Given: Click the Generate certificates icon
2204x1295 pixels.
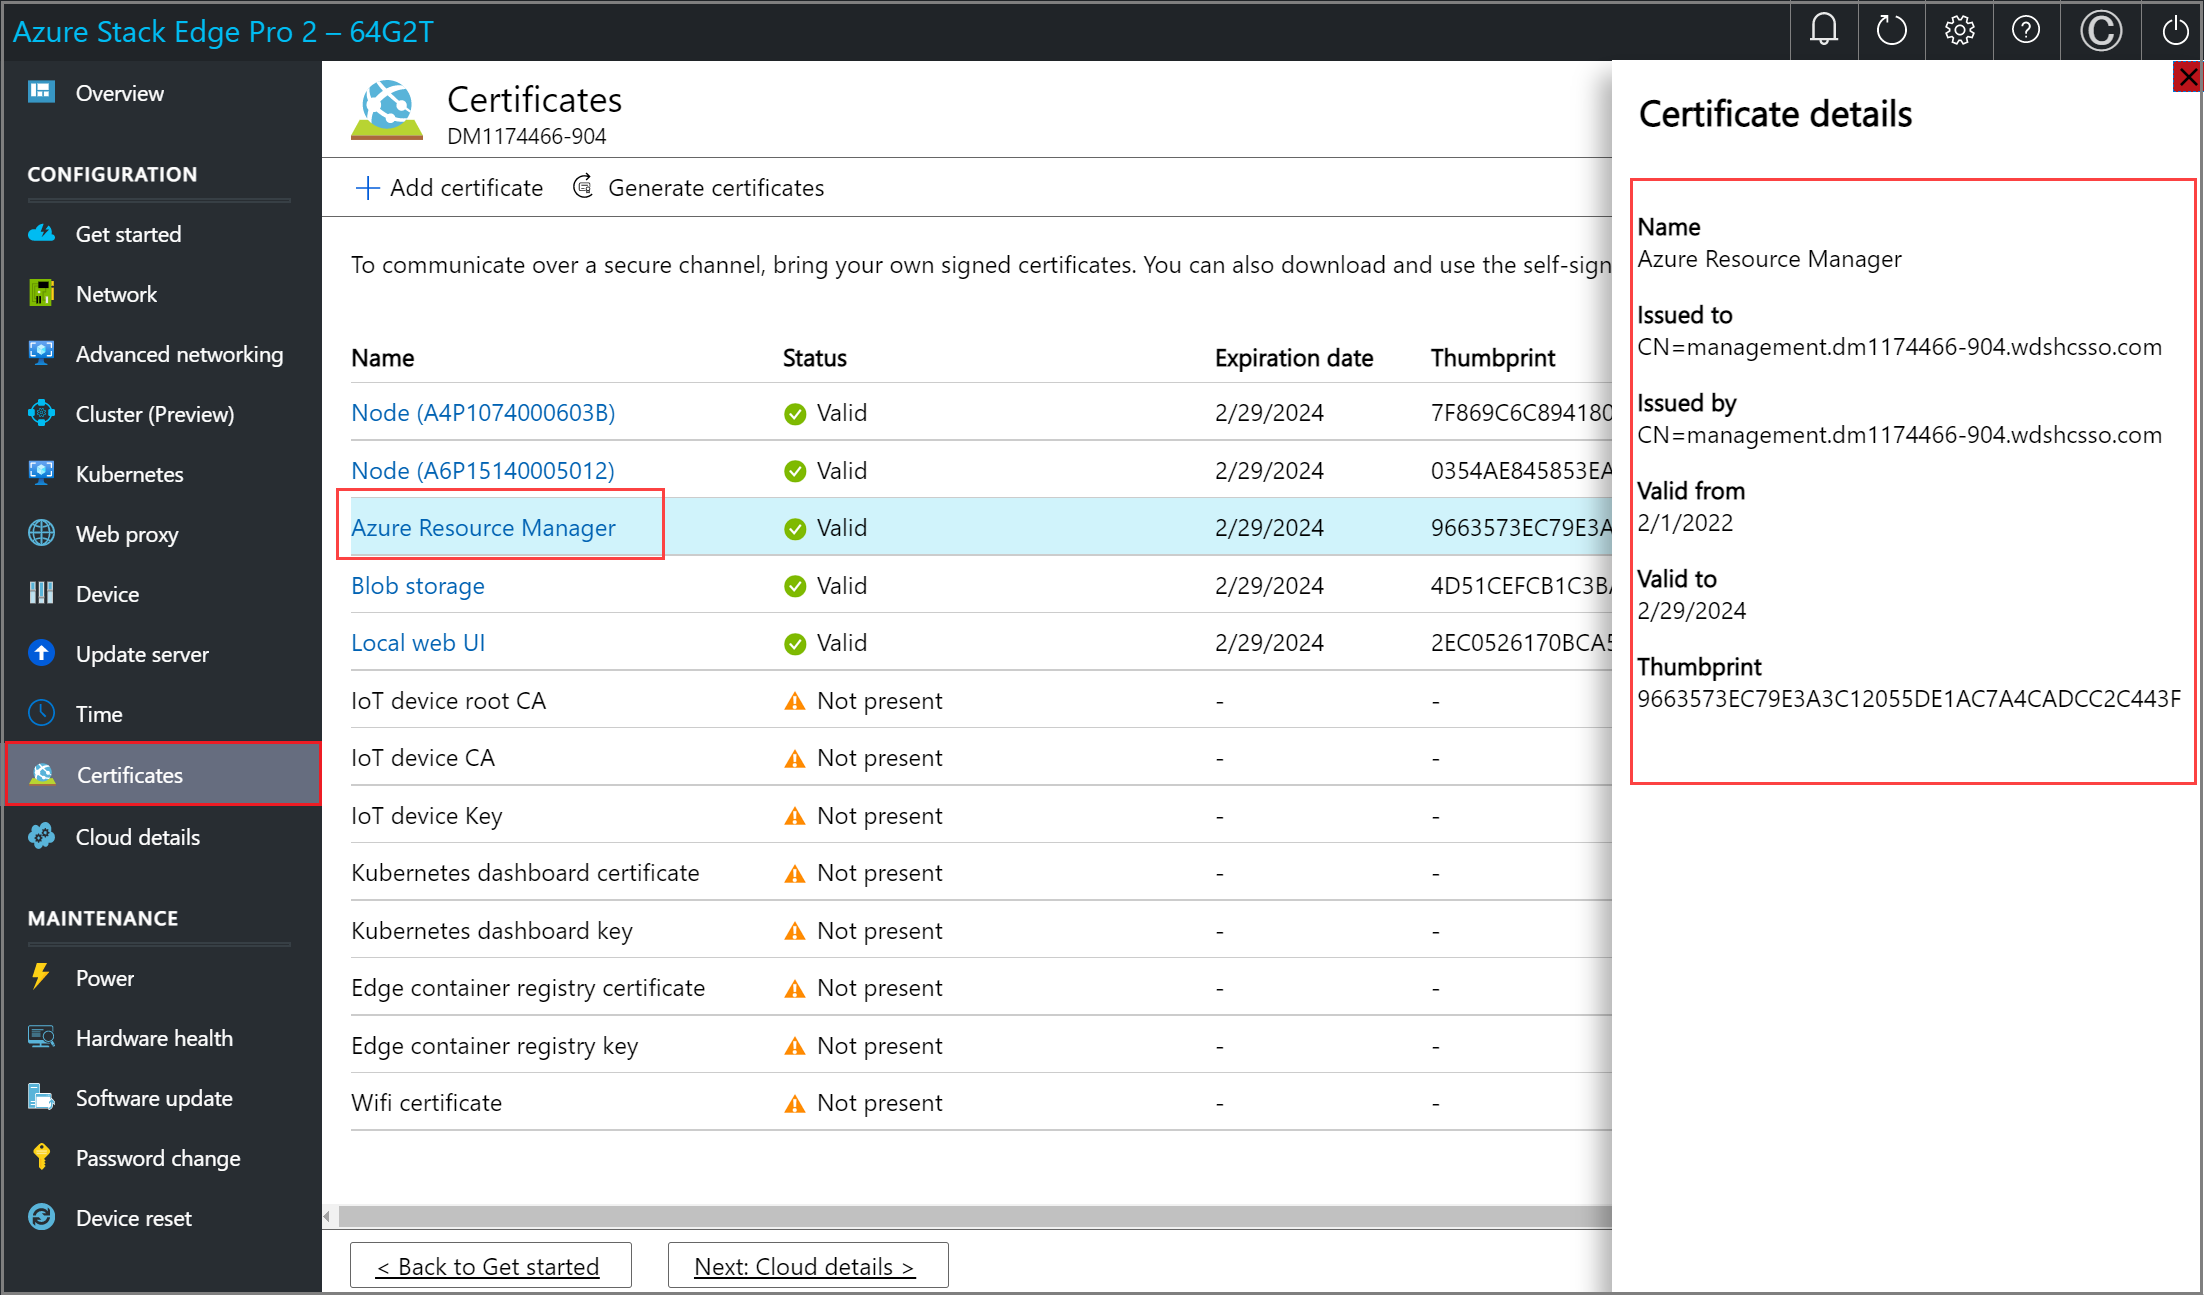Looking at the screenshot, I should 583,187.
